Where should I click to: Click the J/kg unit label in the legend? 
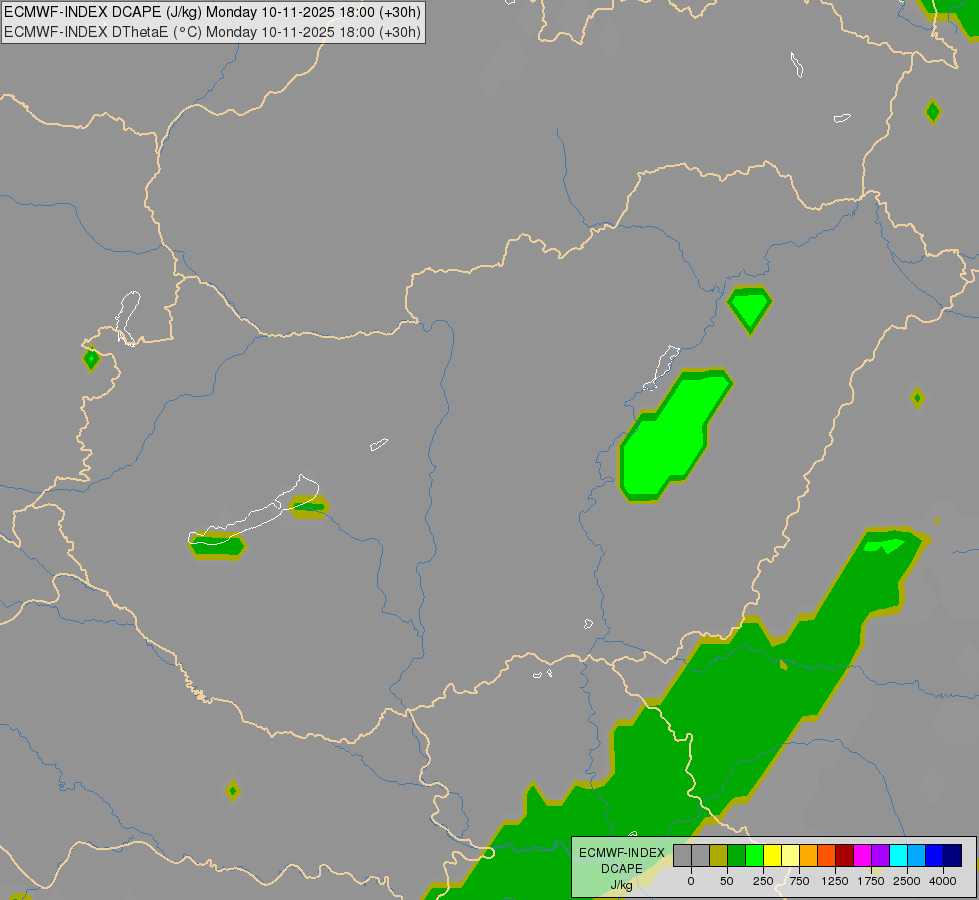point(621,885)
